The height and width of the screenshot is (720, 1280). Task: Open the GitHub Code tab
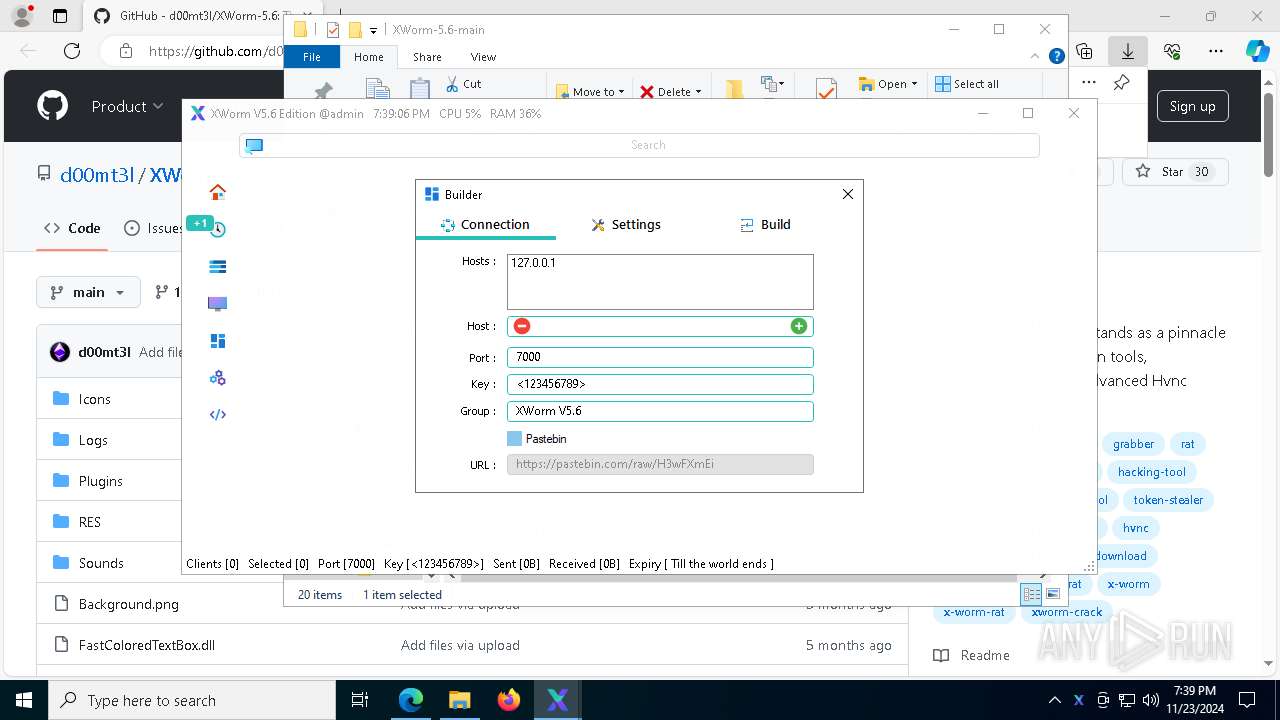point(72,228)
